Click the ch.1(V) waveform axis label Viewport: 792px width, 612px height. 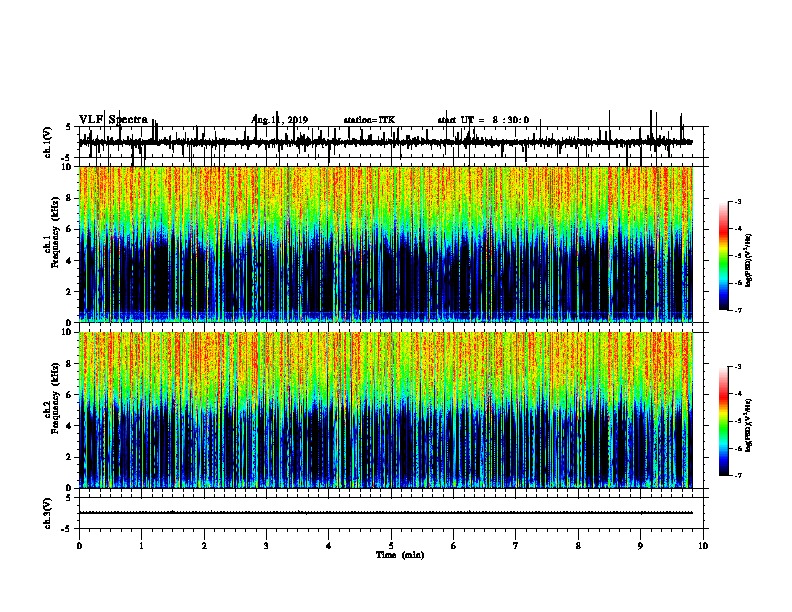click(x=48, y=142)
